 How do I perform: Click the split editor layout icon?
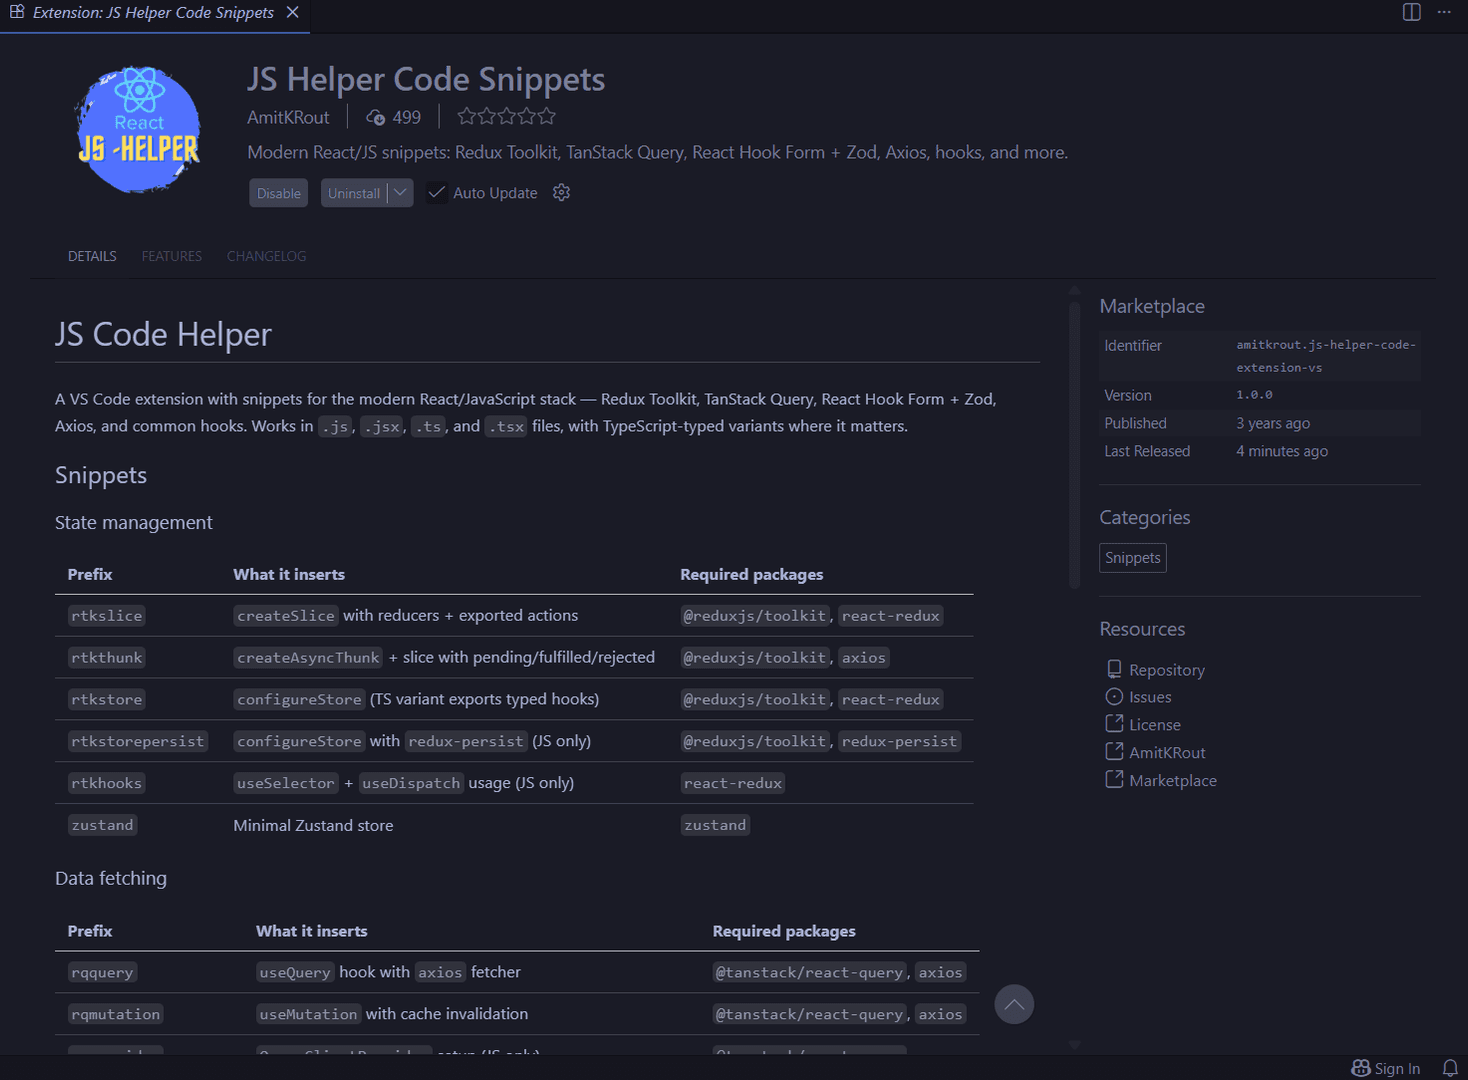1411,12
